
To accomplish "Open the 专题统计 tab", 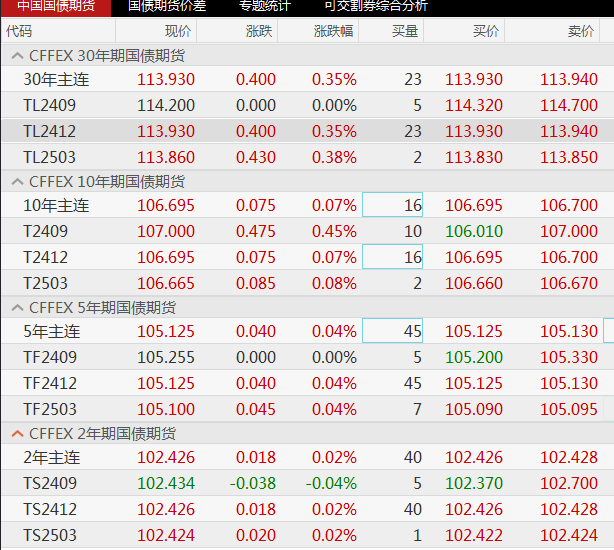I will coord(265,6).
